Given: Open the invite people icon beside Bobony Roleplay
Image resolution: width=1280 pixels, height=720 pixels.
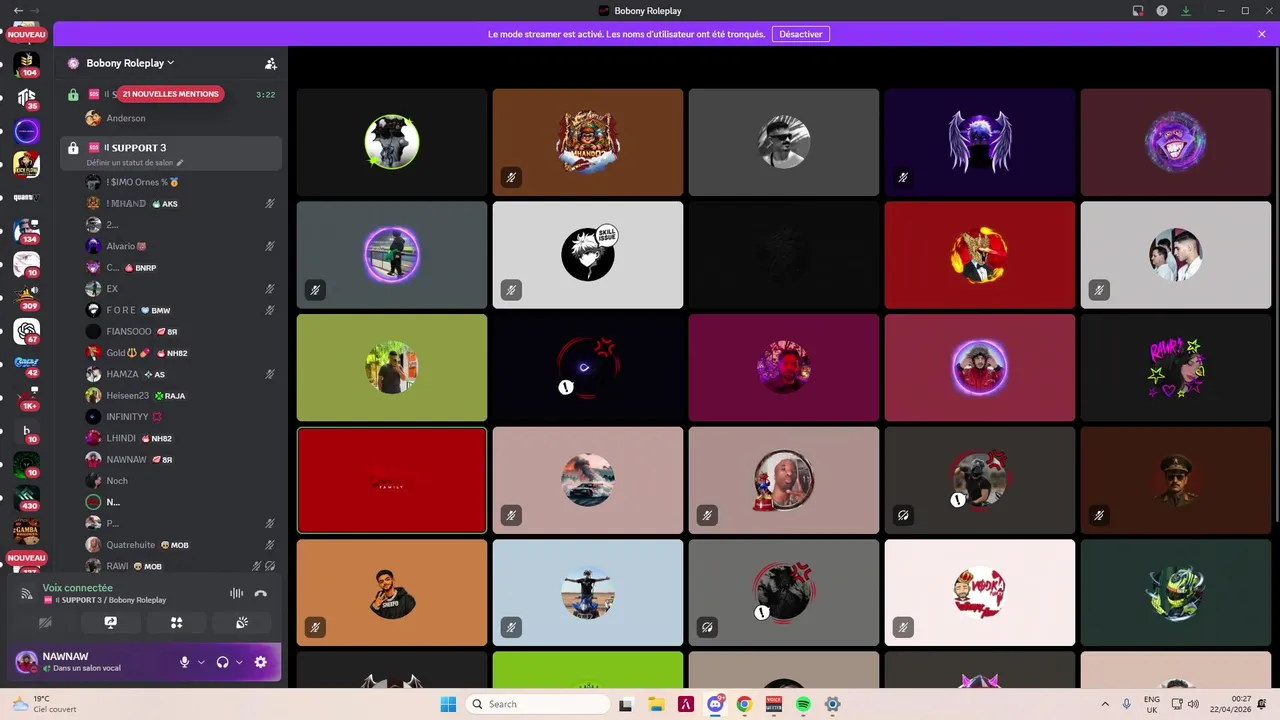Looking at the screenshot, I should pyautogui.click(x=270, y=63).
